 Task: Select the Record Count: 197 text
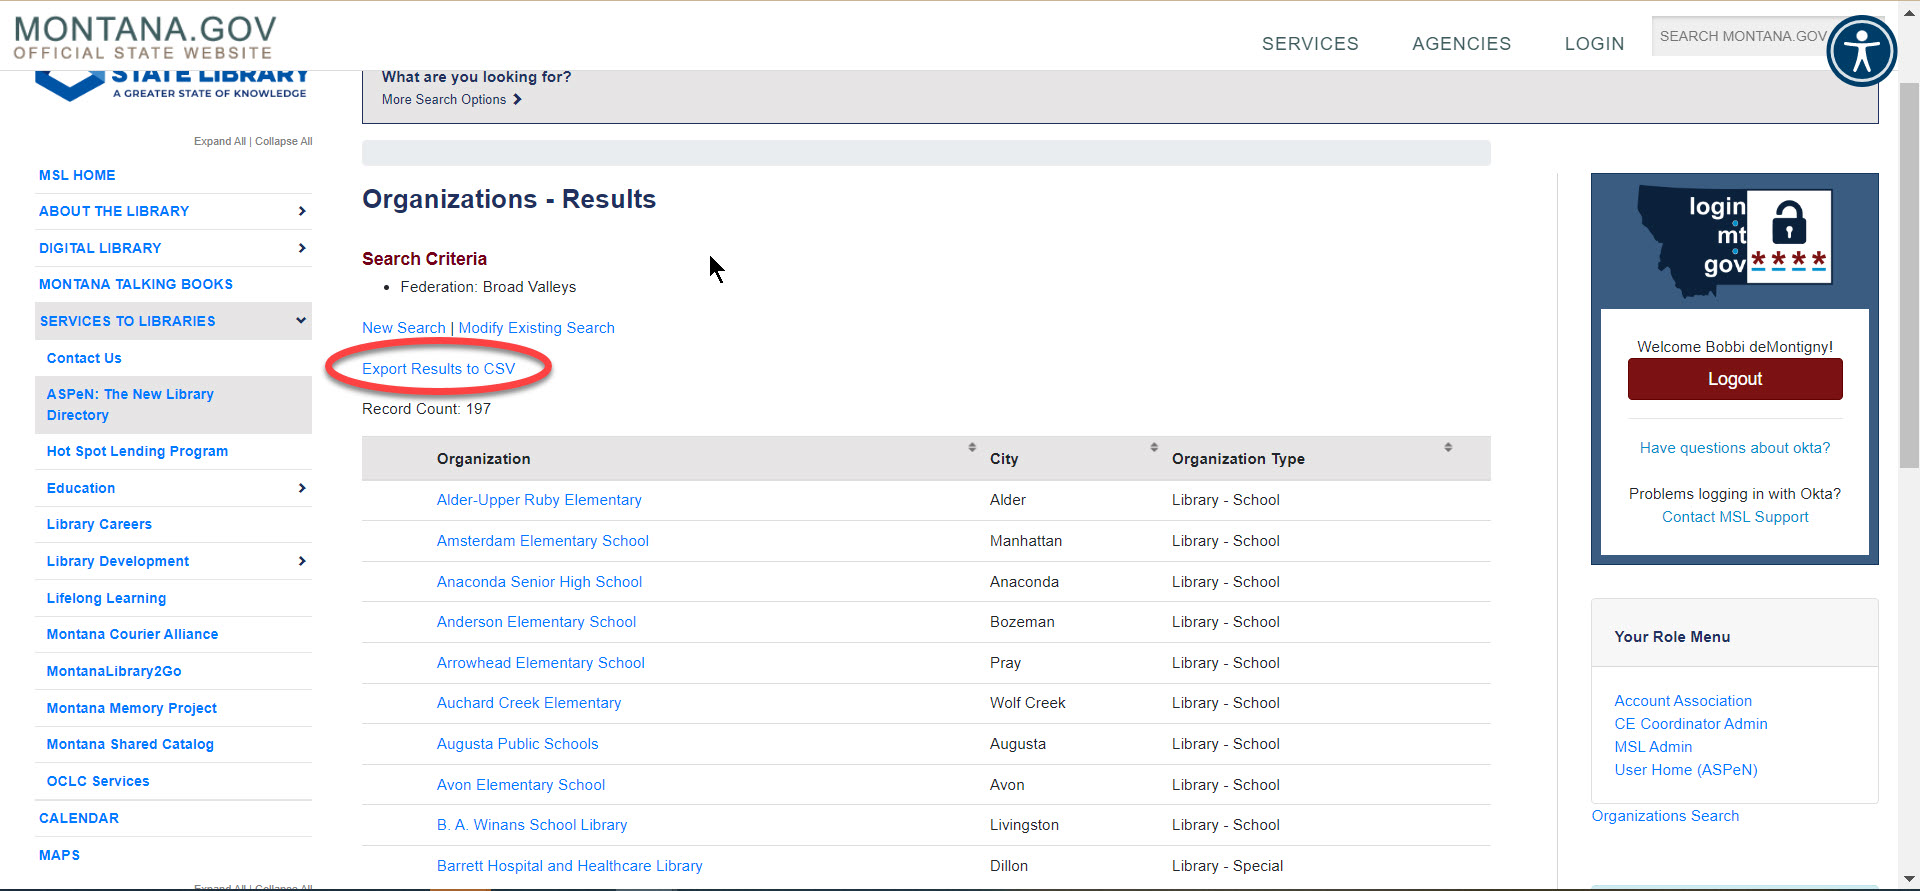tap(426, 409)
